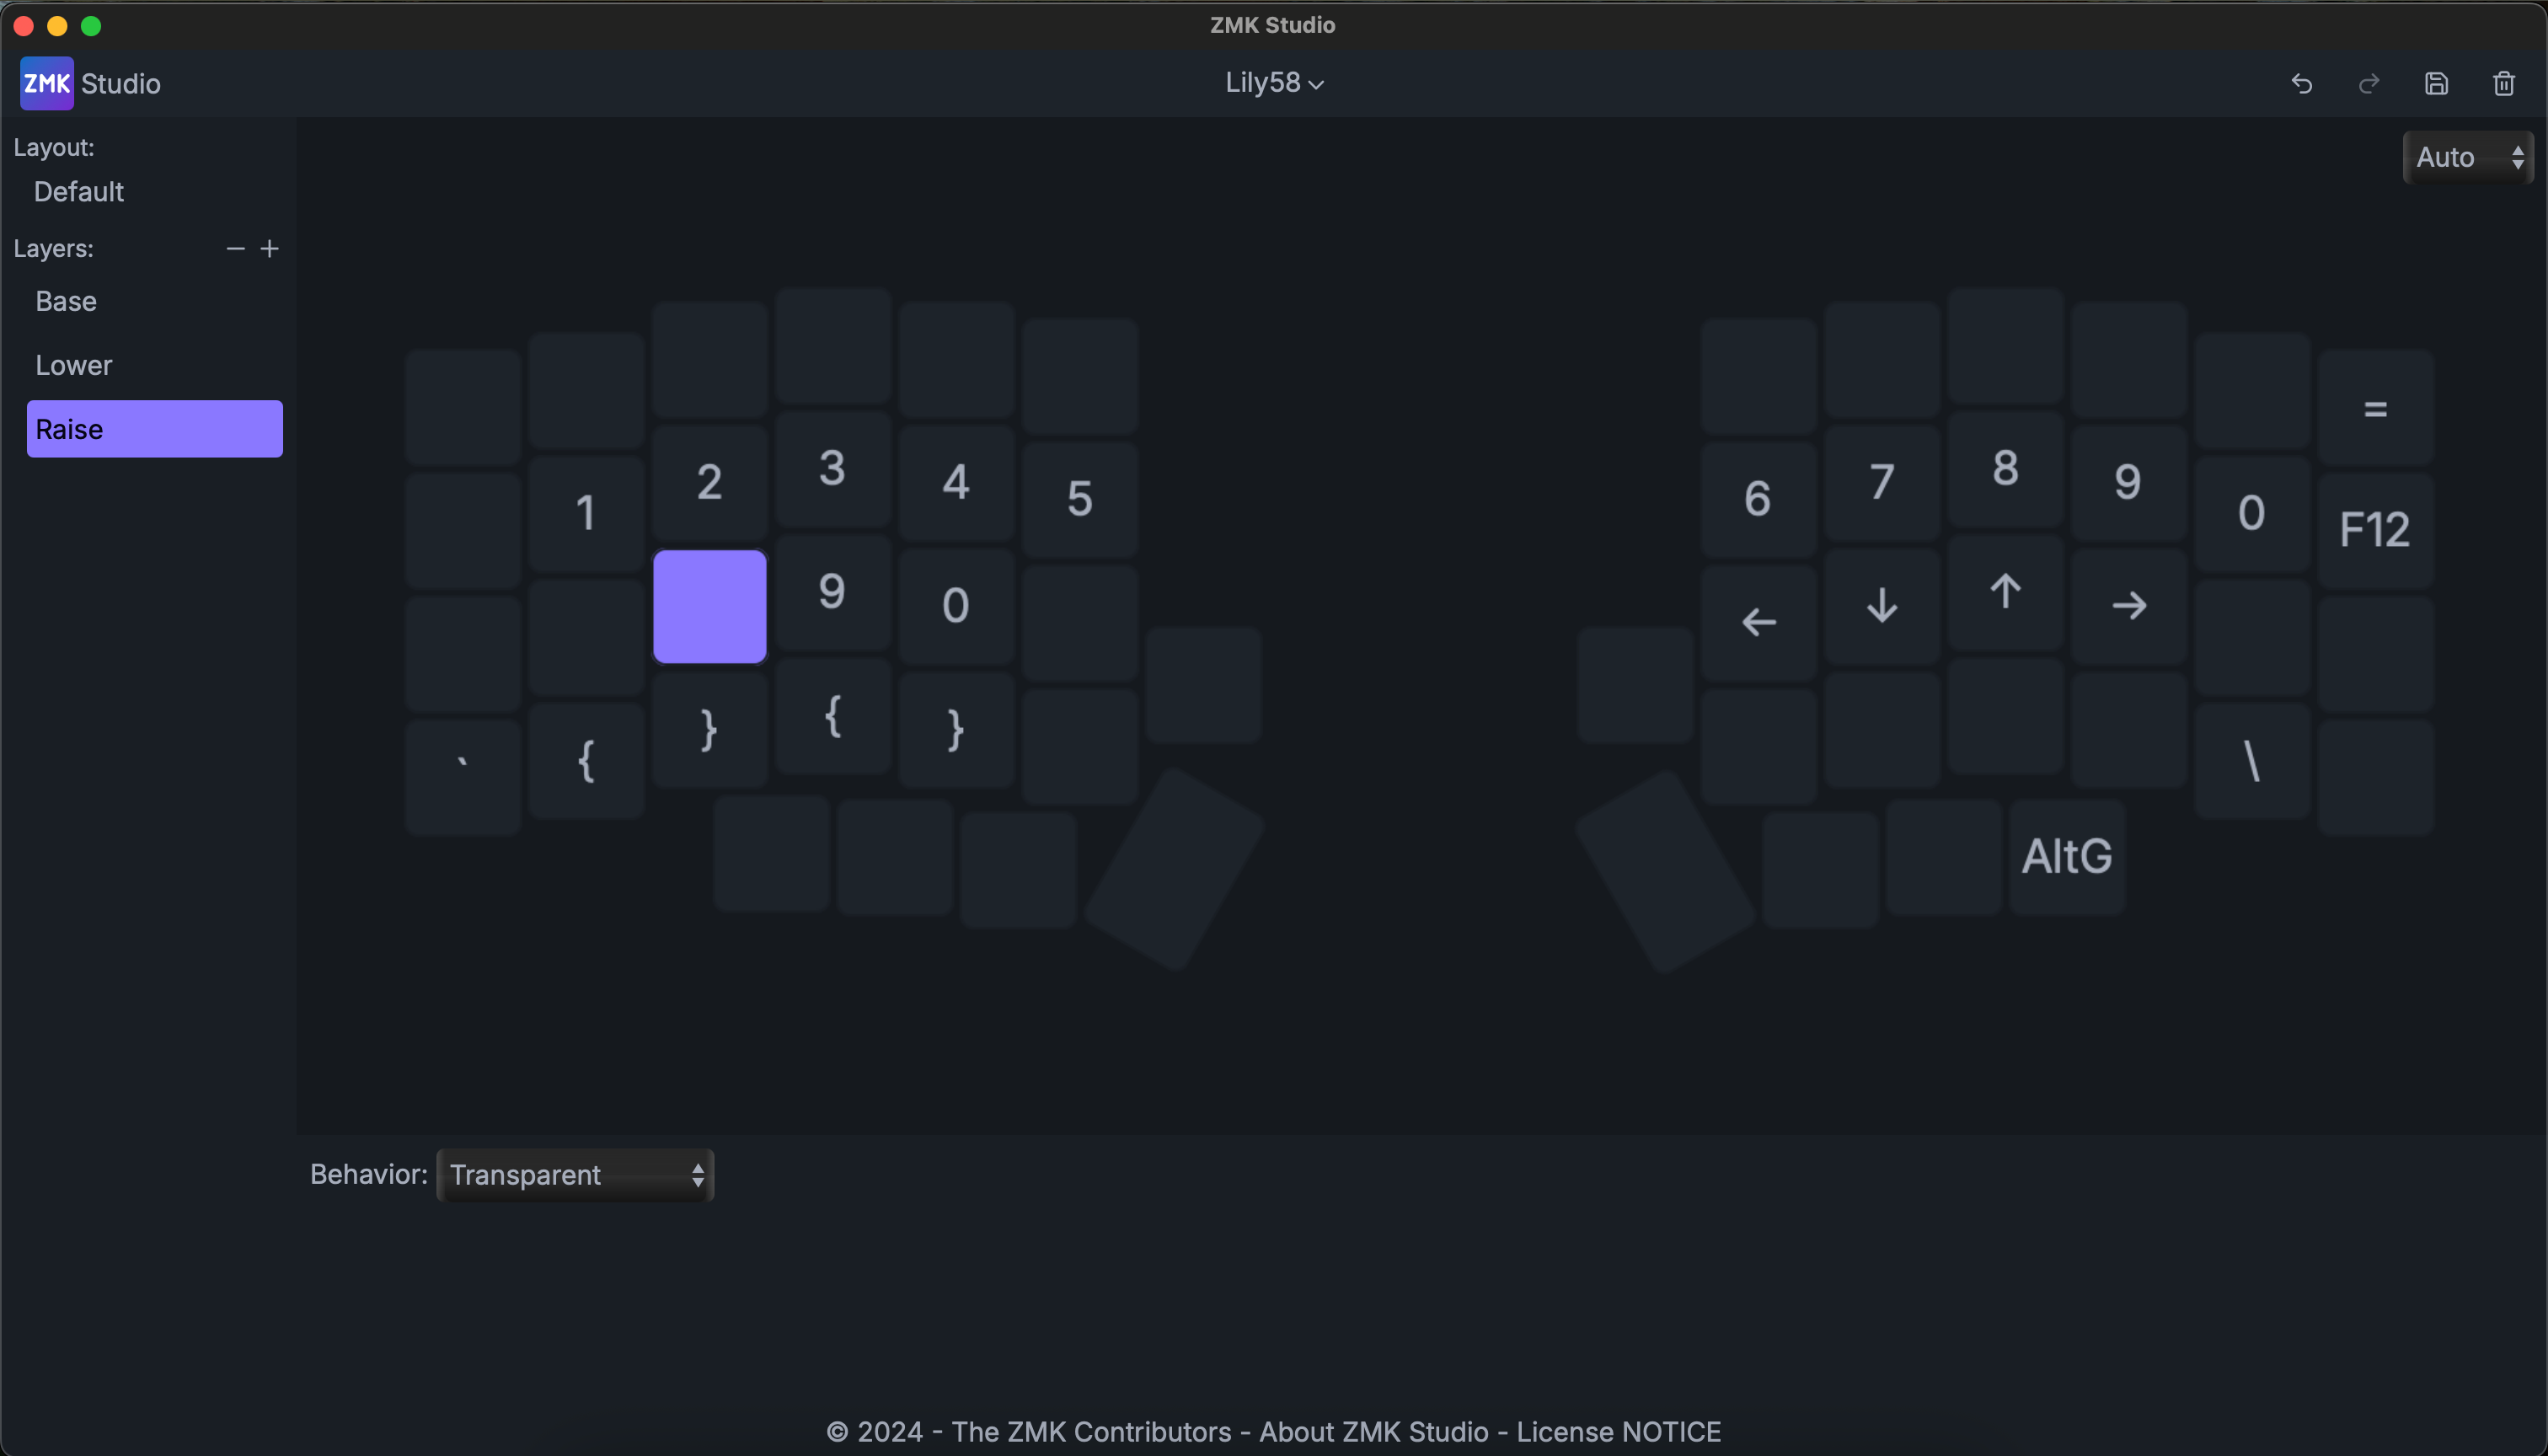Open About ZMK Studio link
Viewport: 2548px width, 1456px height.
(x=1373, y=1432)
